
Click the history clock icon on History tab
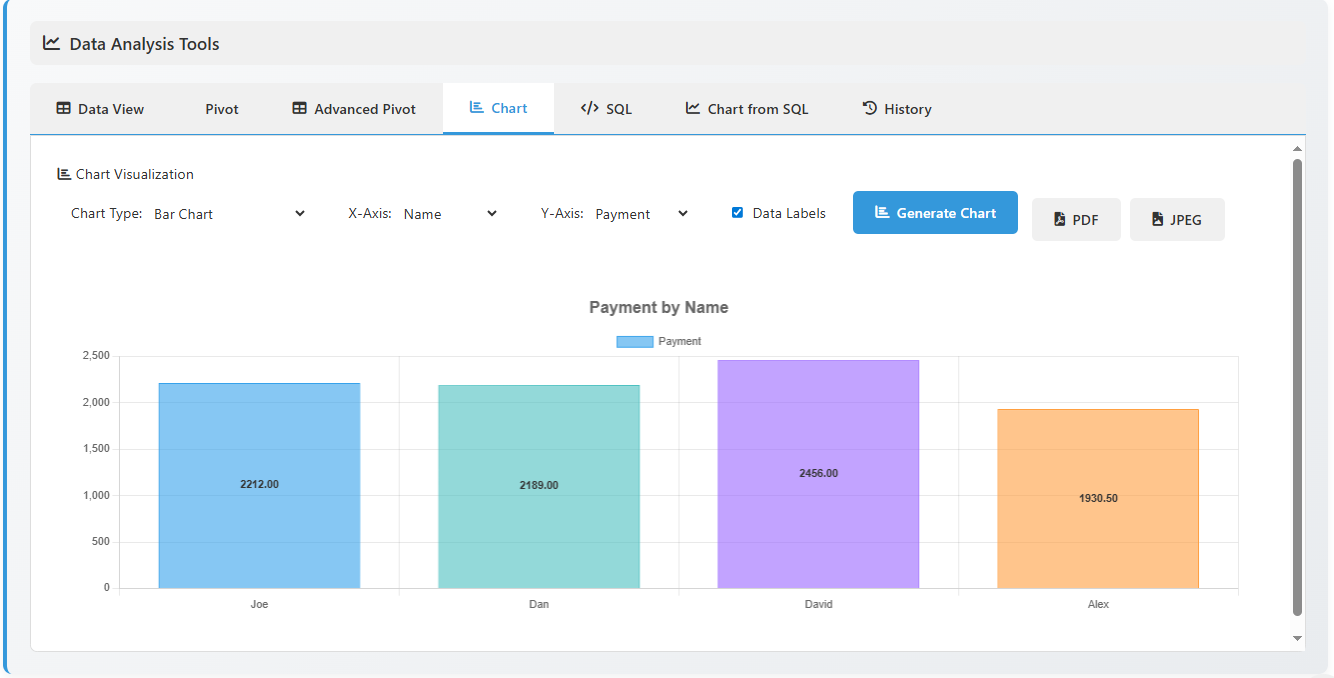[870, 108]
